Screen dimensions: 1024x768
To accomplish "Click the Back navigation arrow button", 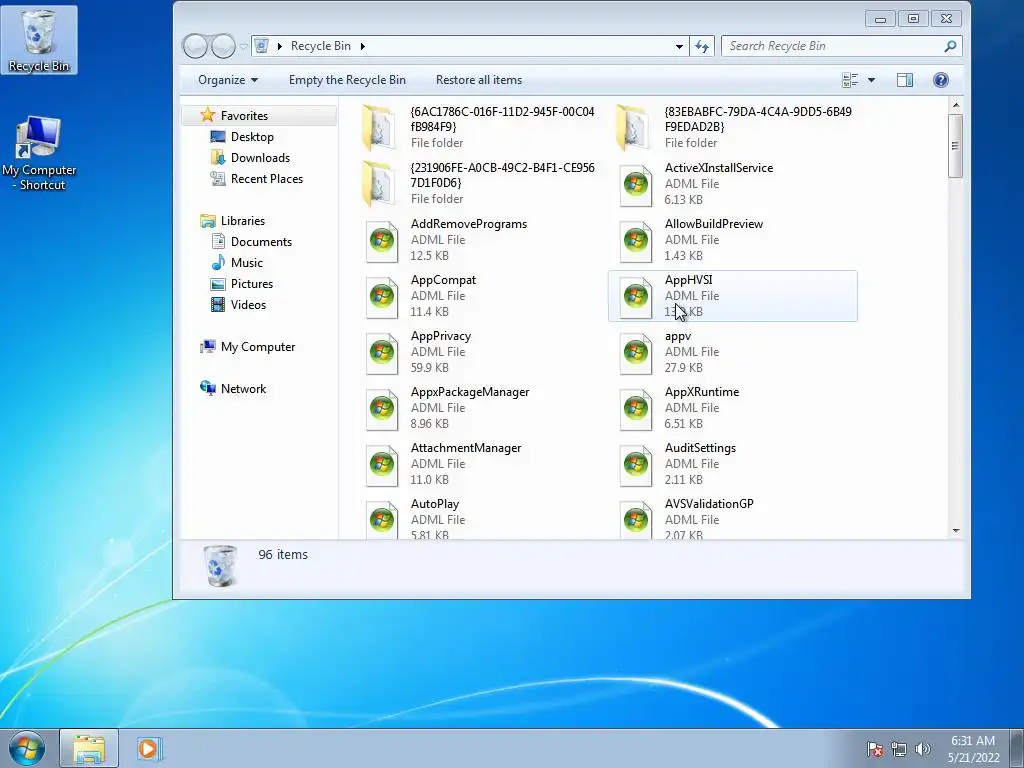I will (195, 46).
